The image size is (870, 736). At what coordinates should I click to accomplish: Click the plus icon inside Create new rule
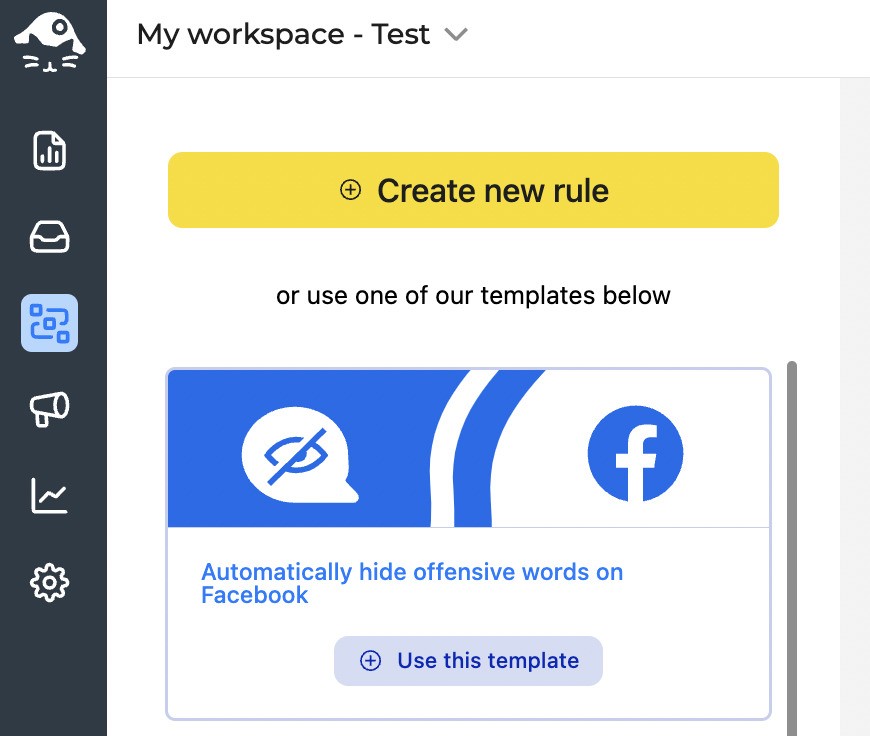[x=350, y=190]
